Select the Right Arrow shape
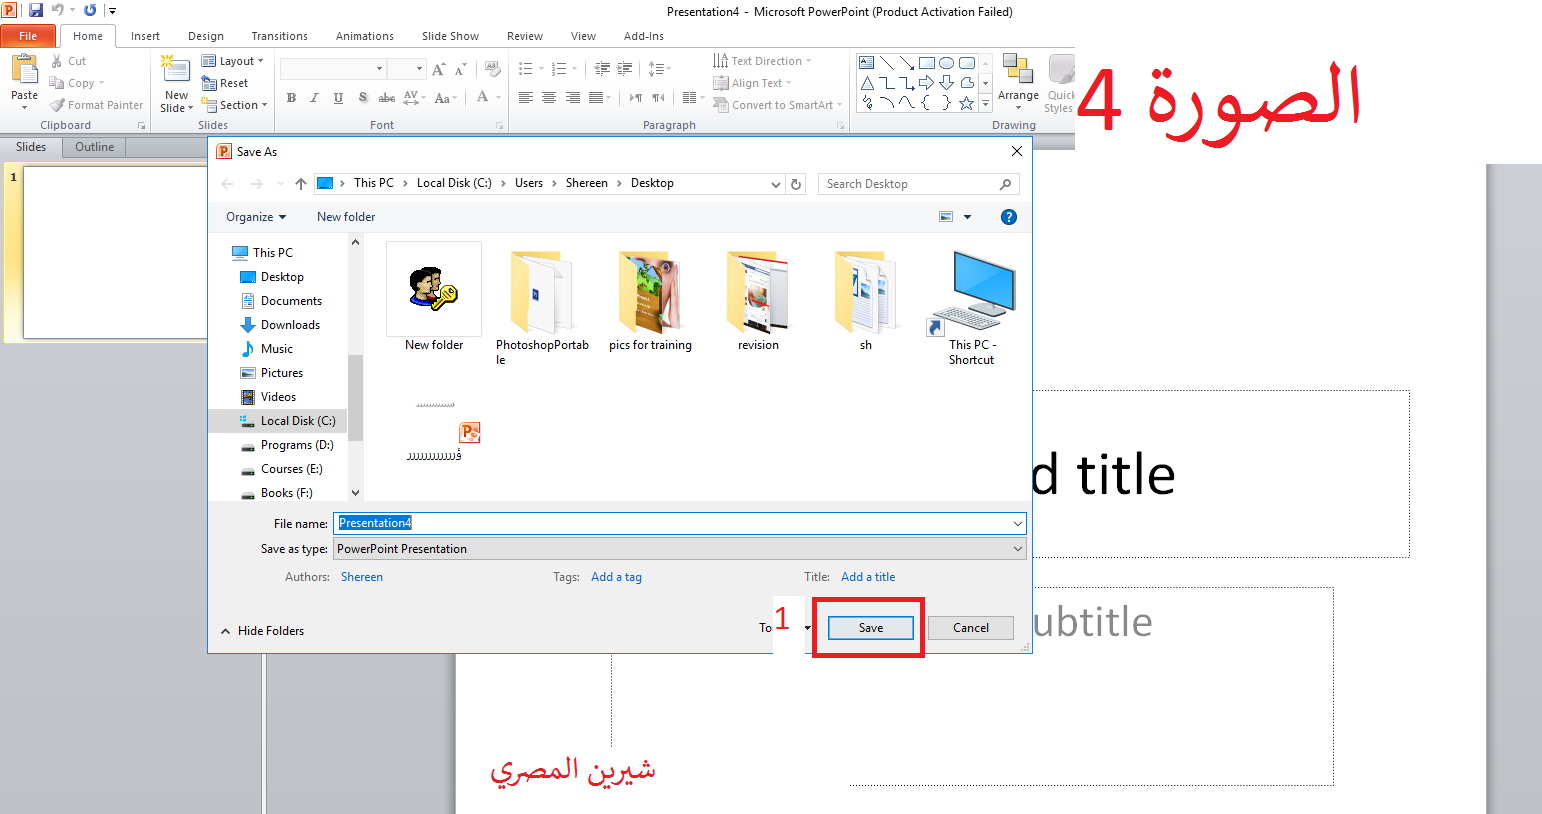 [x=926, y=83]
